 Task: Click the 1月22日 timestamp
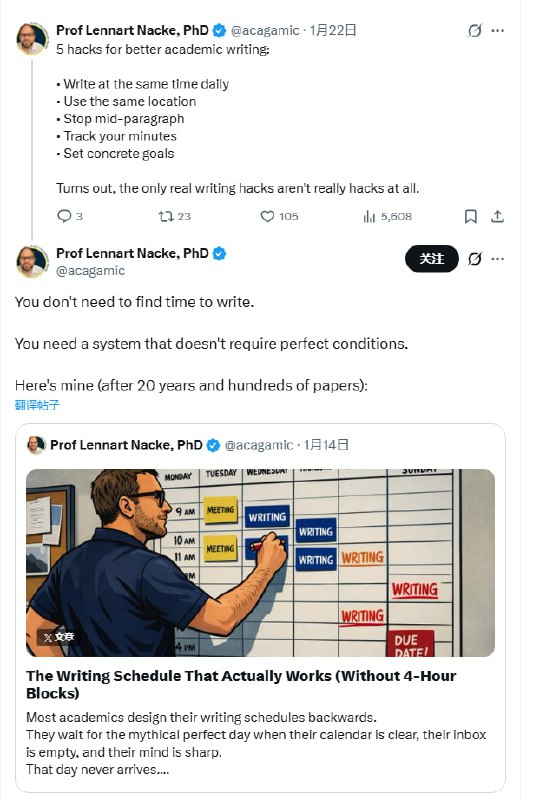click(x=333, y=30)
